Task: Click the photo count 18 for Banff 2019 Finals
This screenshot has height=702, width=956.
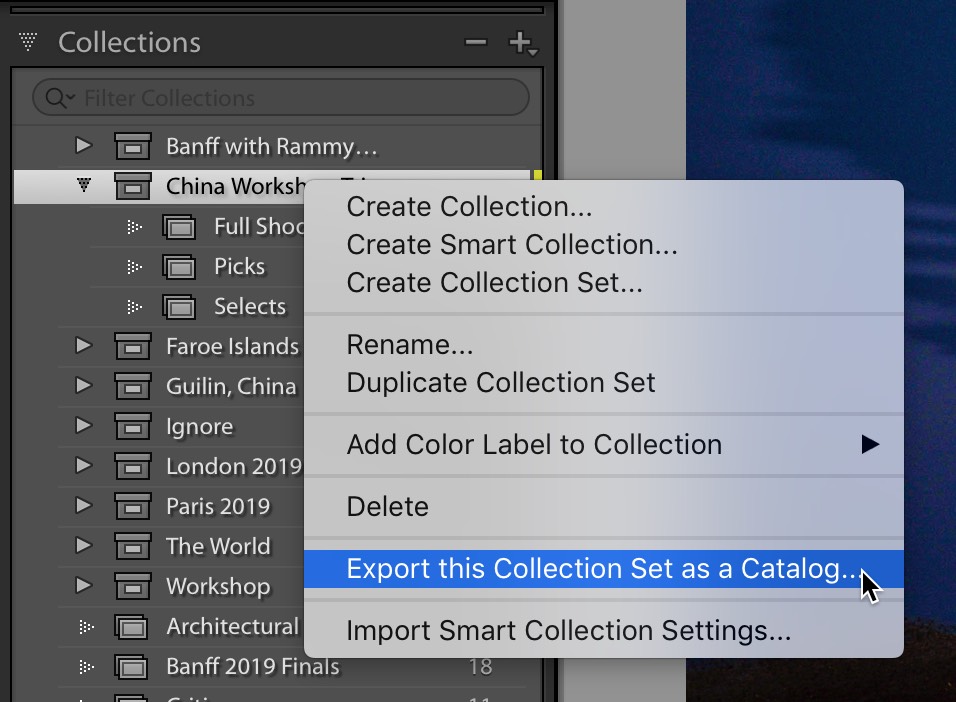Action: [480, 667]
